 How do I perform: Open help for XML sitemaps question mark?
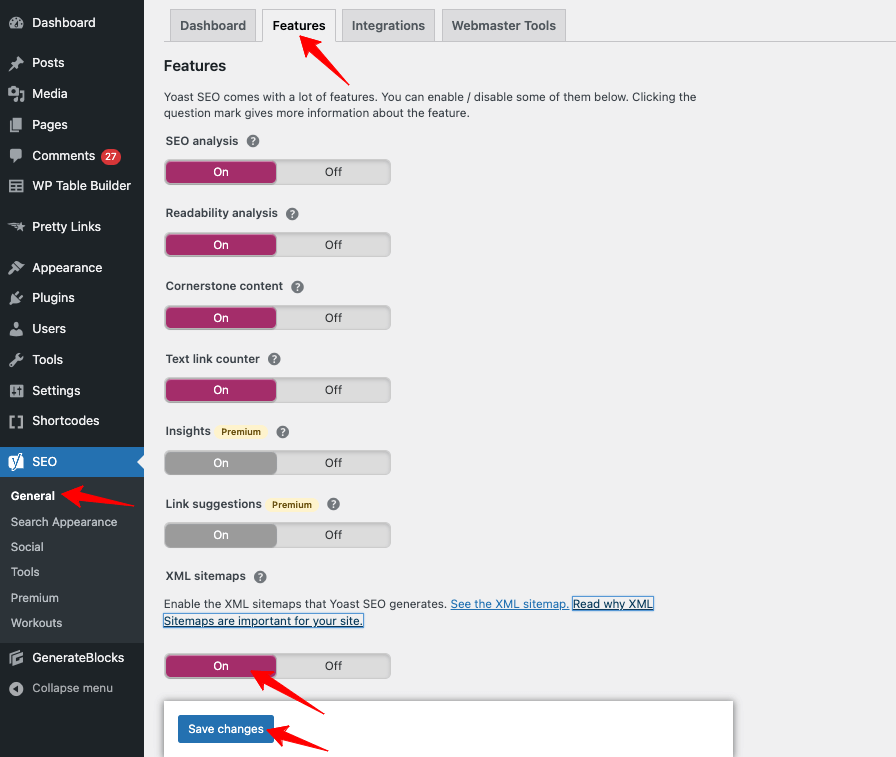[x=260, y=577]
